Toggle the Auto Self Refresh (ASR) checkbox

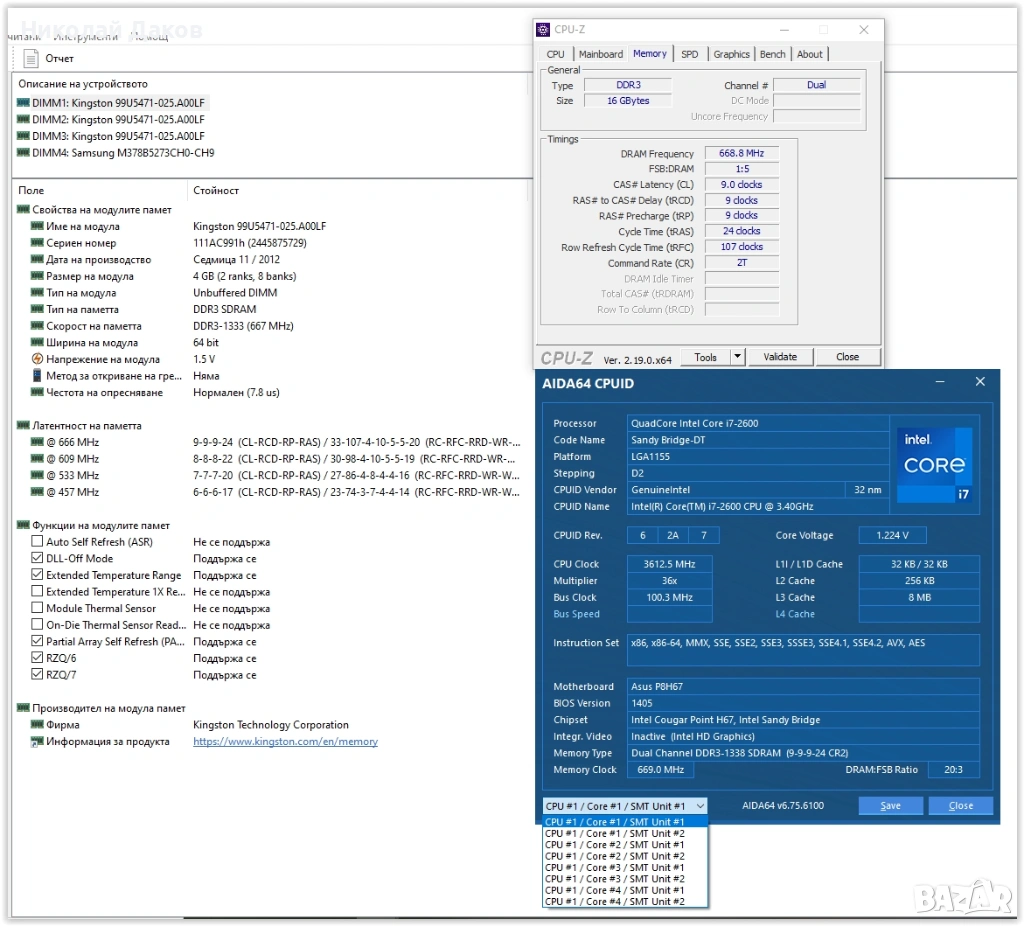point(38,542)
